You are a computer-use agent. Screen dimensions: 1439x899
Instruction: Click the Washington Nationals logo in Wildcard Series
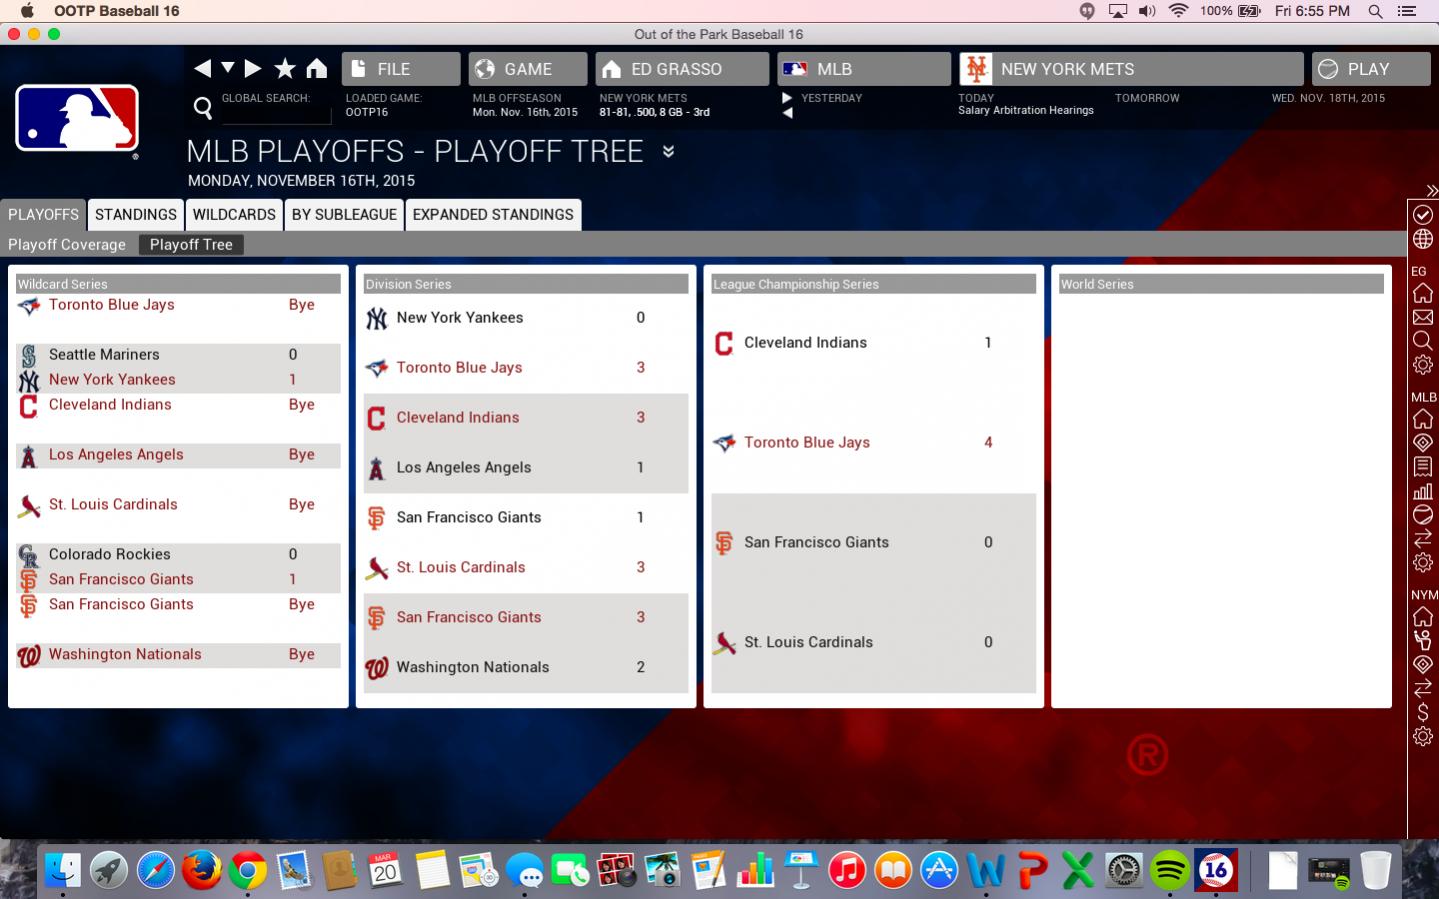click(29, 656)
